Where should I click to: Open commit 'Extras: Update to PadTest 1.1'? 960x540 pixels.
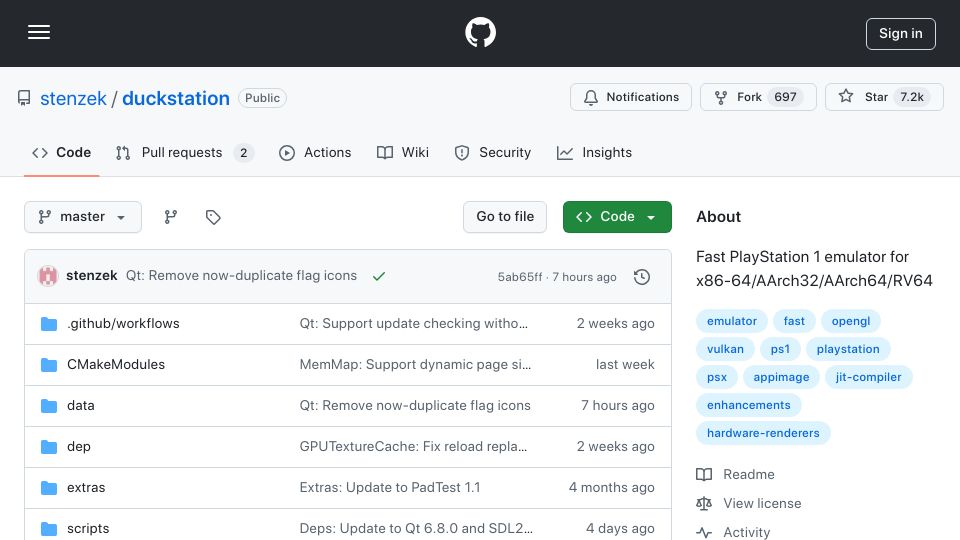389,487
